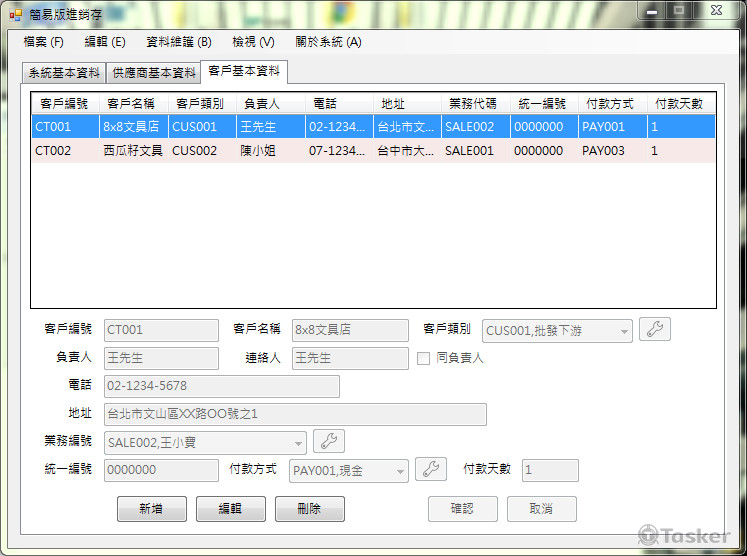Click the 電話 input field
The width and height of the screenshot is (747, 556).
point(221,386)
